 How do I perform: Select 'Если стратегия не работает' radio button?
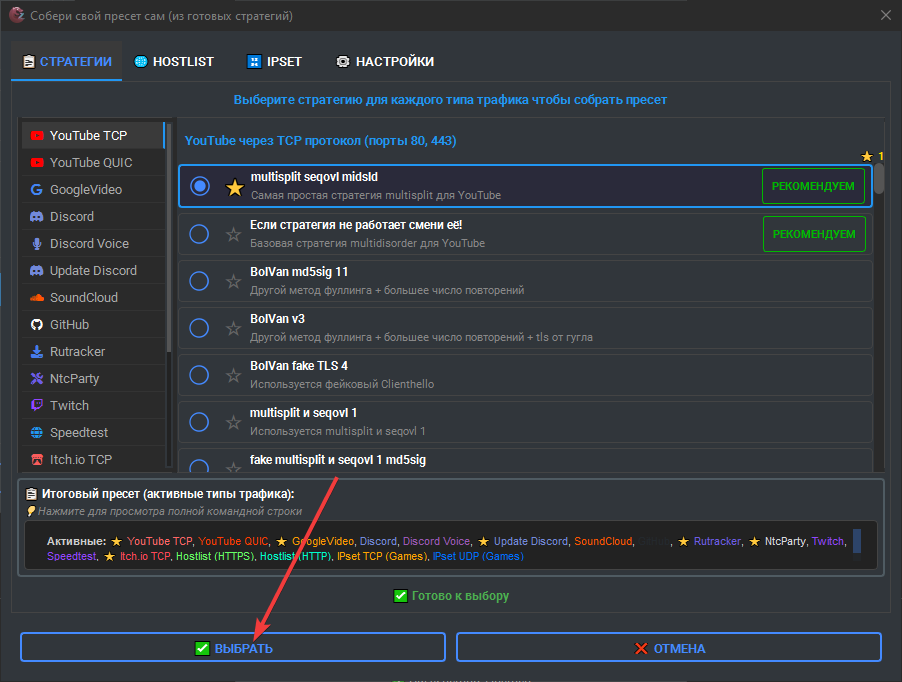click(x=199, y=234)
